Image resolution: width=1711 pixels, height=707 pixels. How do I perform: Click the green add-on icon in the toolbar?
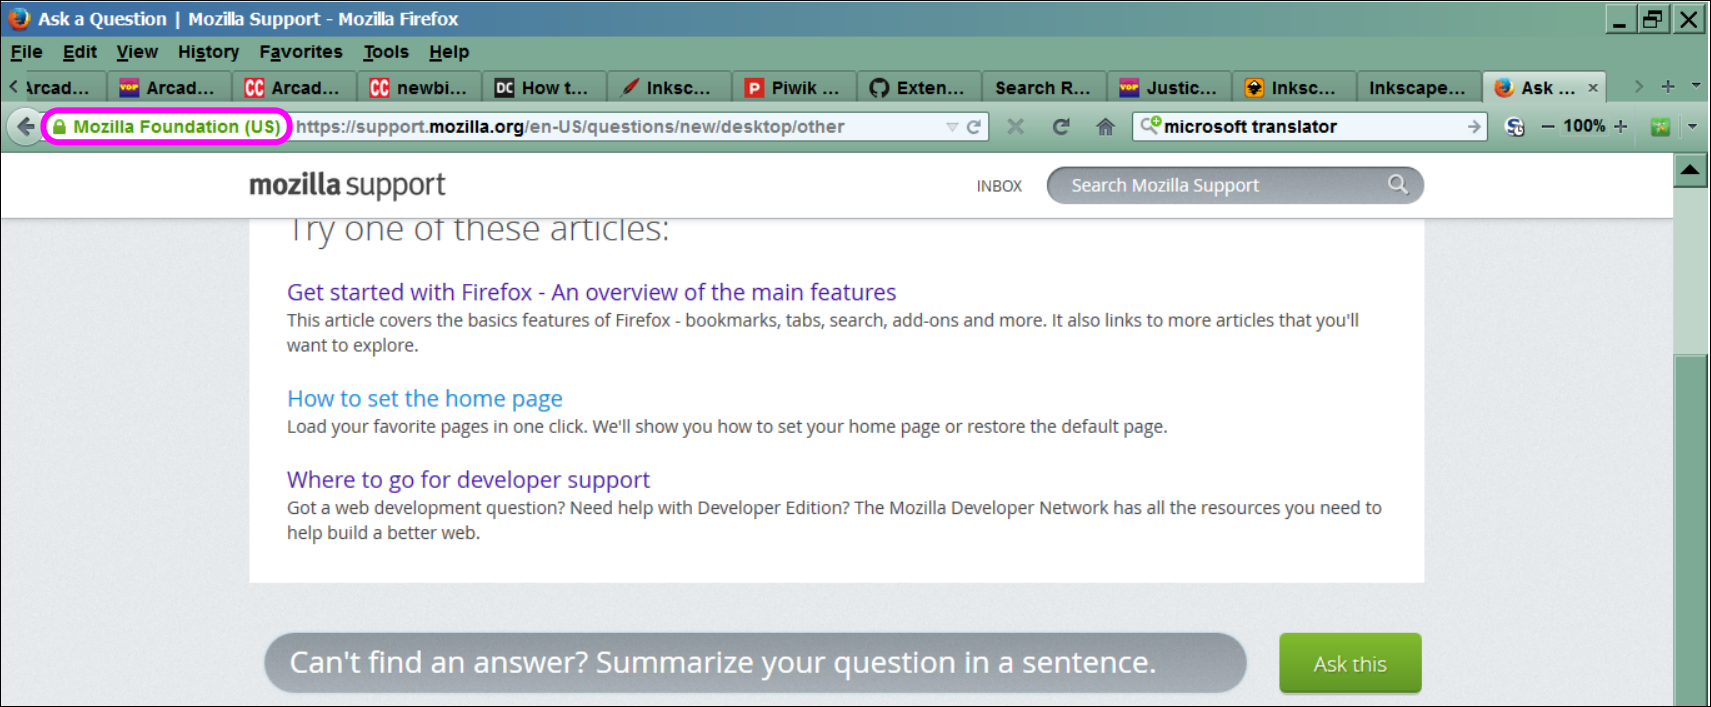click(x=1660, y=127)
